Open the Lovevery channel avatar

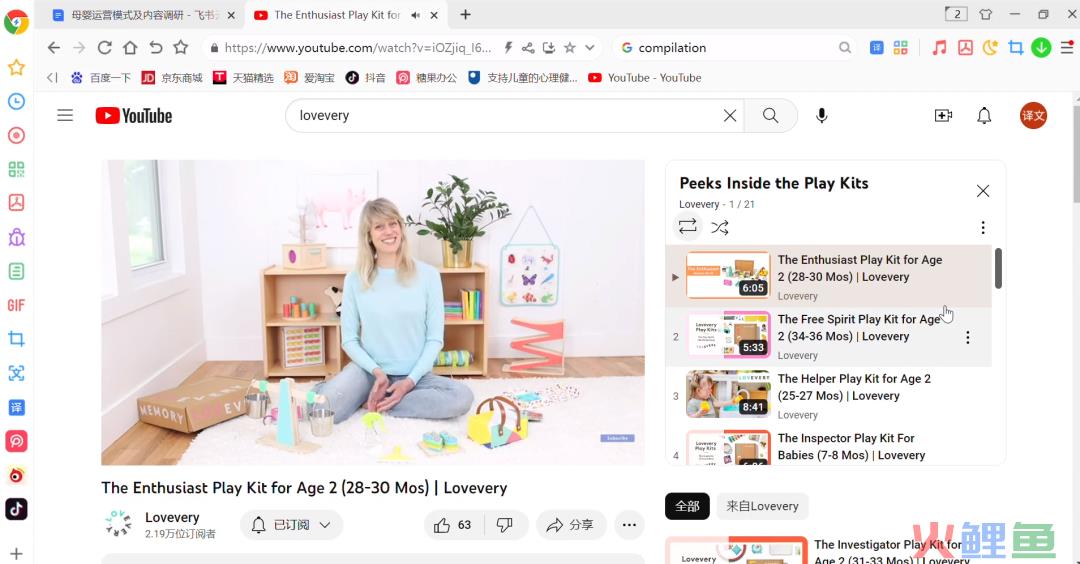pos(118,524)
